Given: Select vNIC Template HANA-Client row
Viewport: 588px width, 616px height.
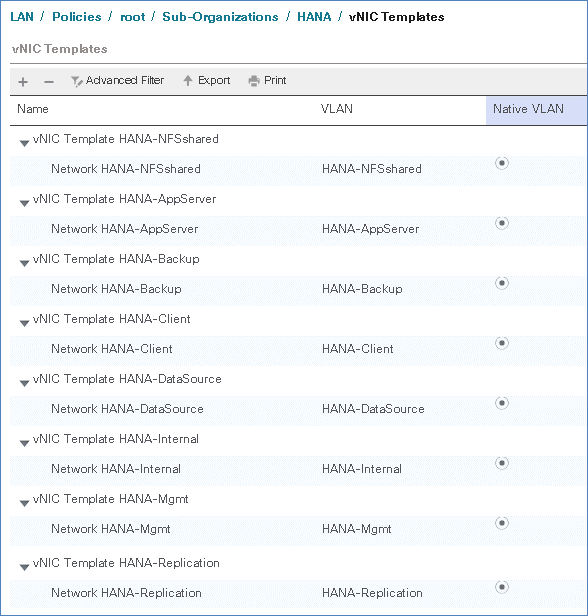Looking at the screenshot, I should 299,319.
